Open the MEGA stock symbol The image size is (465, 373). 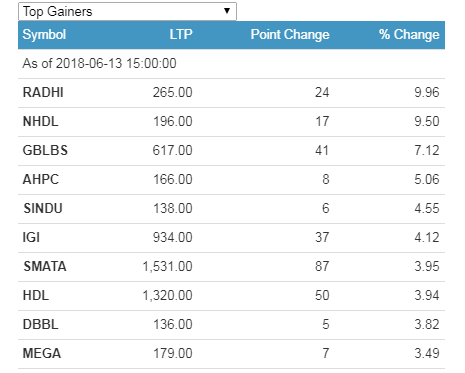(42, 353)
